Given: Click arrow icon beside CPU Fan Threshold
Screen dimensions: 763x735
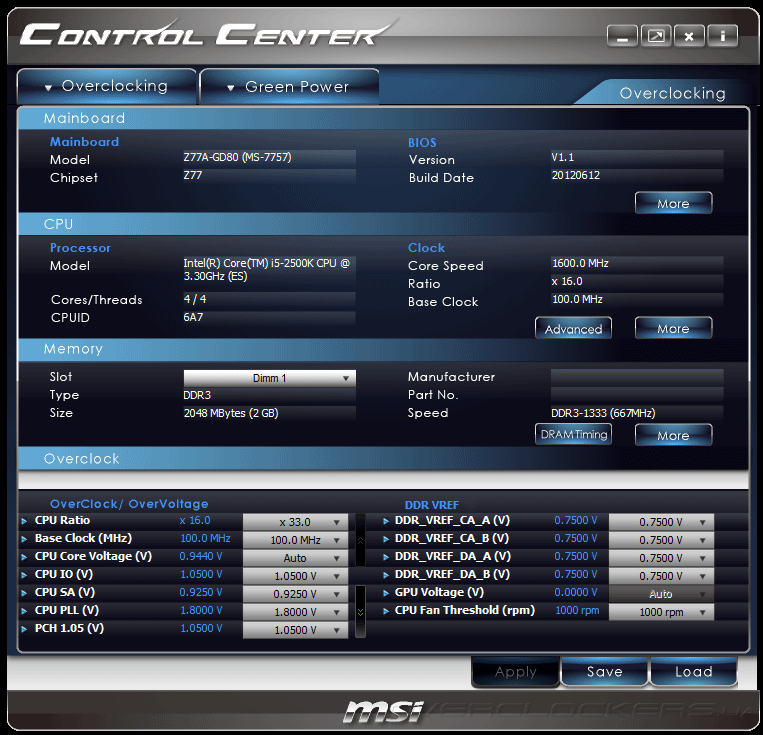Looking at the screenshot, I should point(386,611).
